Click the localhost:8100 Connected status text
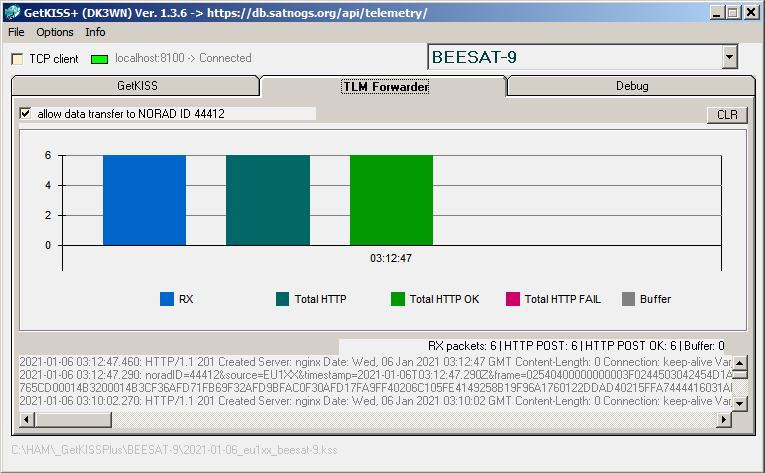This screenshot has height=474, width=765. pyautogui.click(x=183, y=58)
